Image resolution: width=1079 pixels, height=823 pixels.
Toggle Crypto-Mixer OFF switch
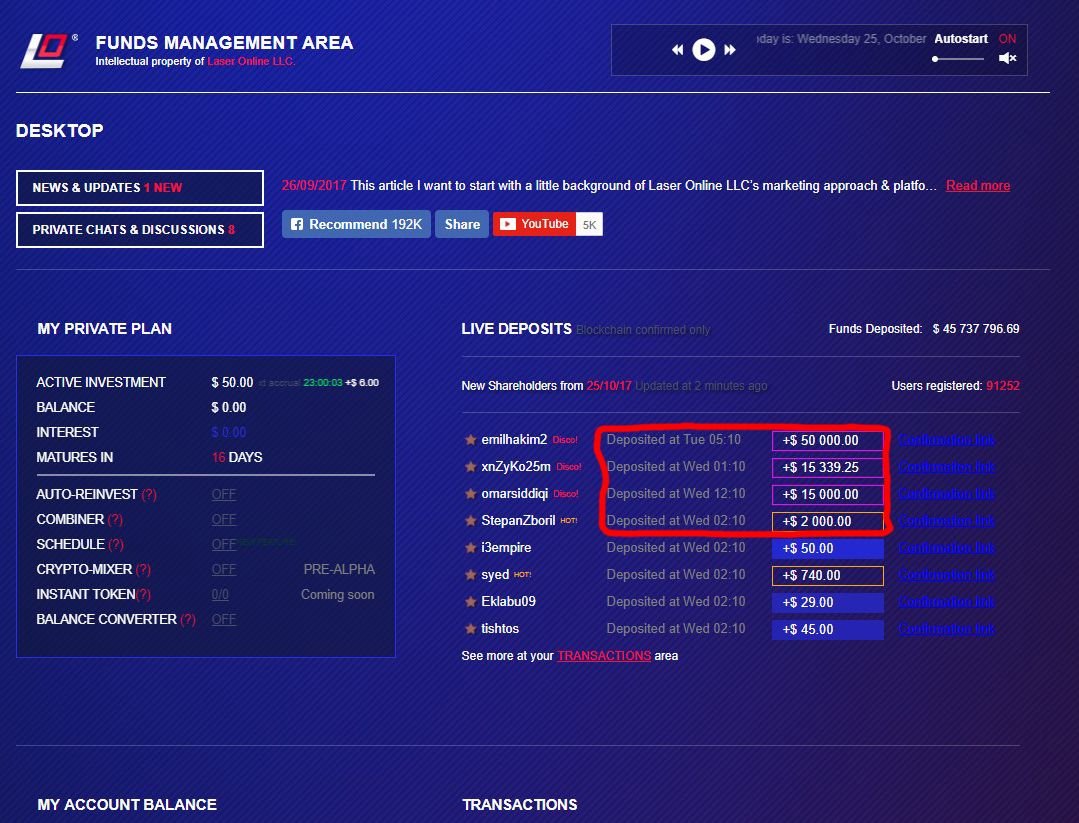pos(224,570)
